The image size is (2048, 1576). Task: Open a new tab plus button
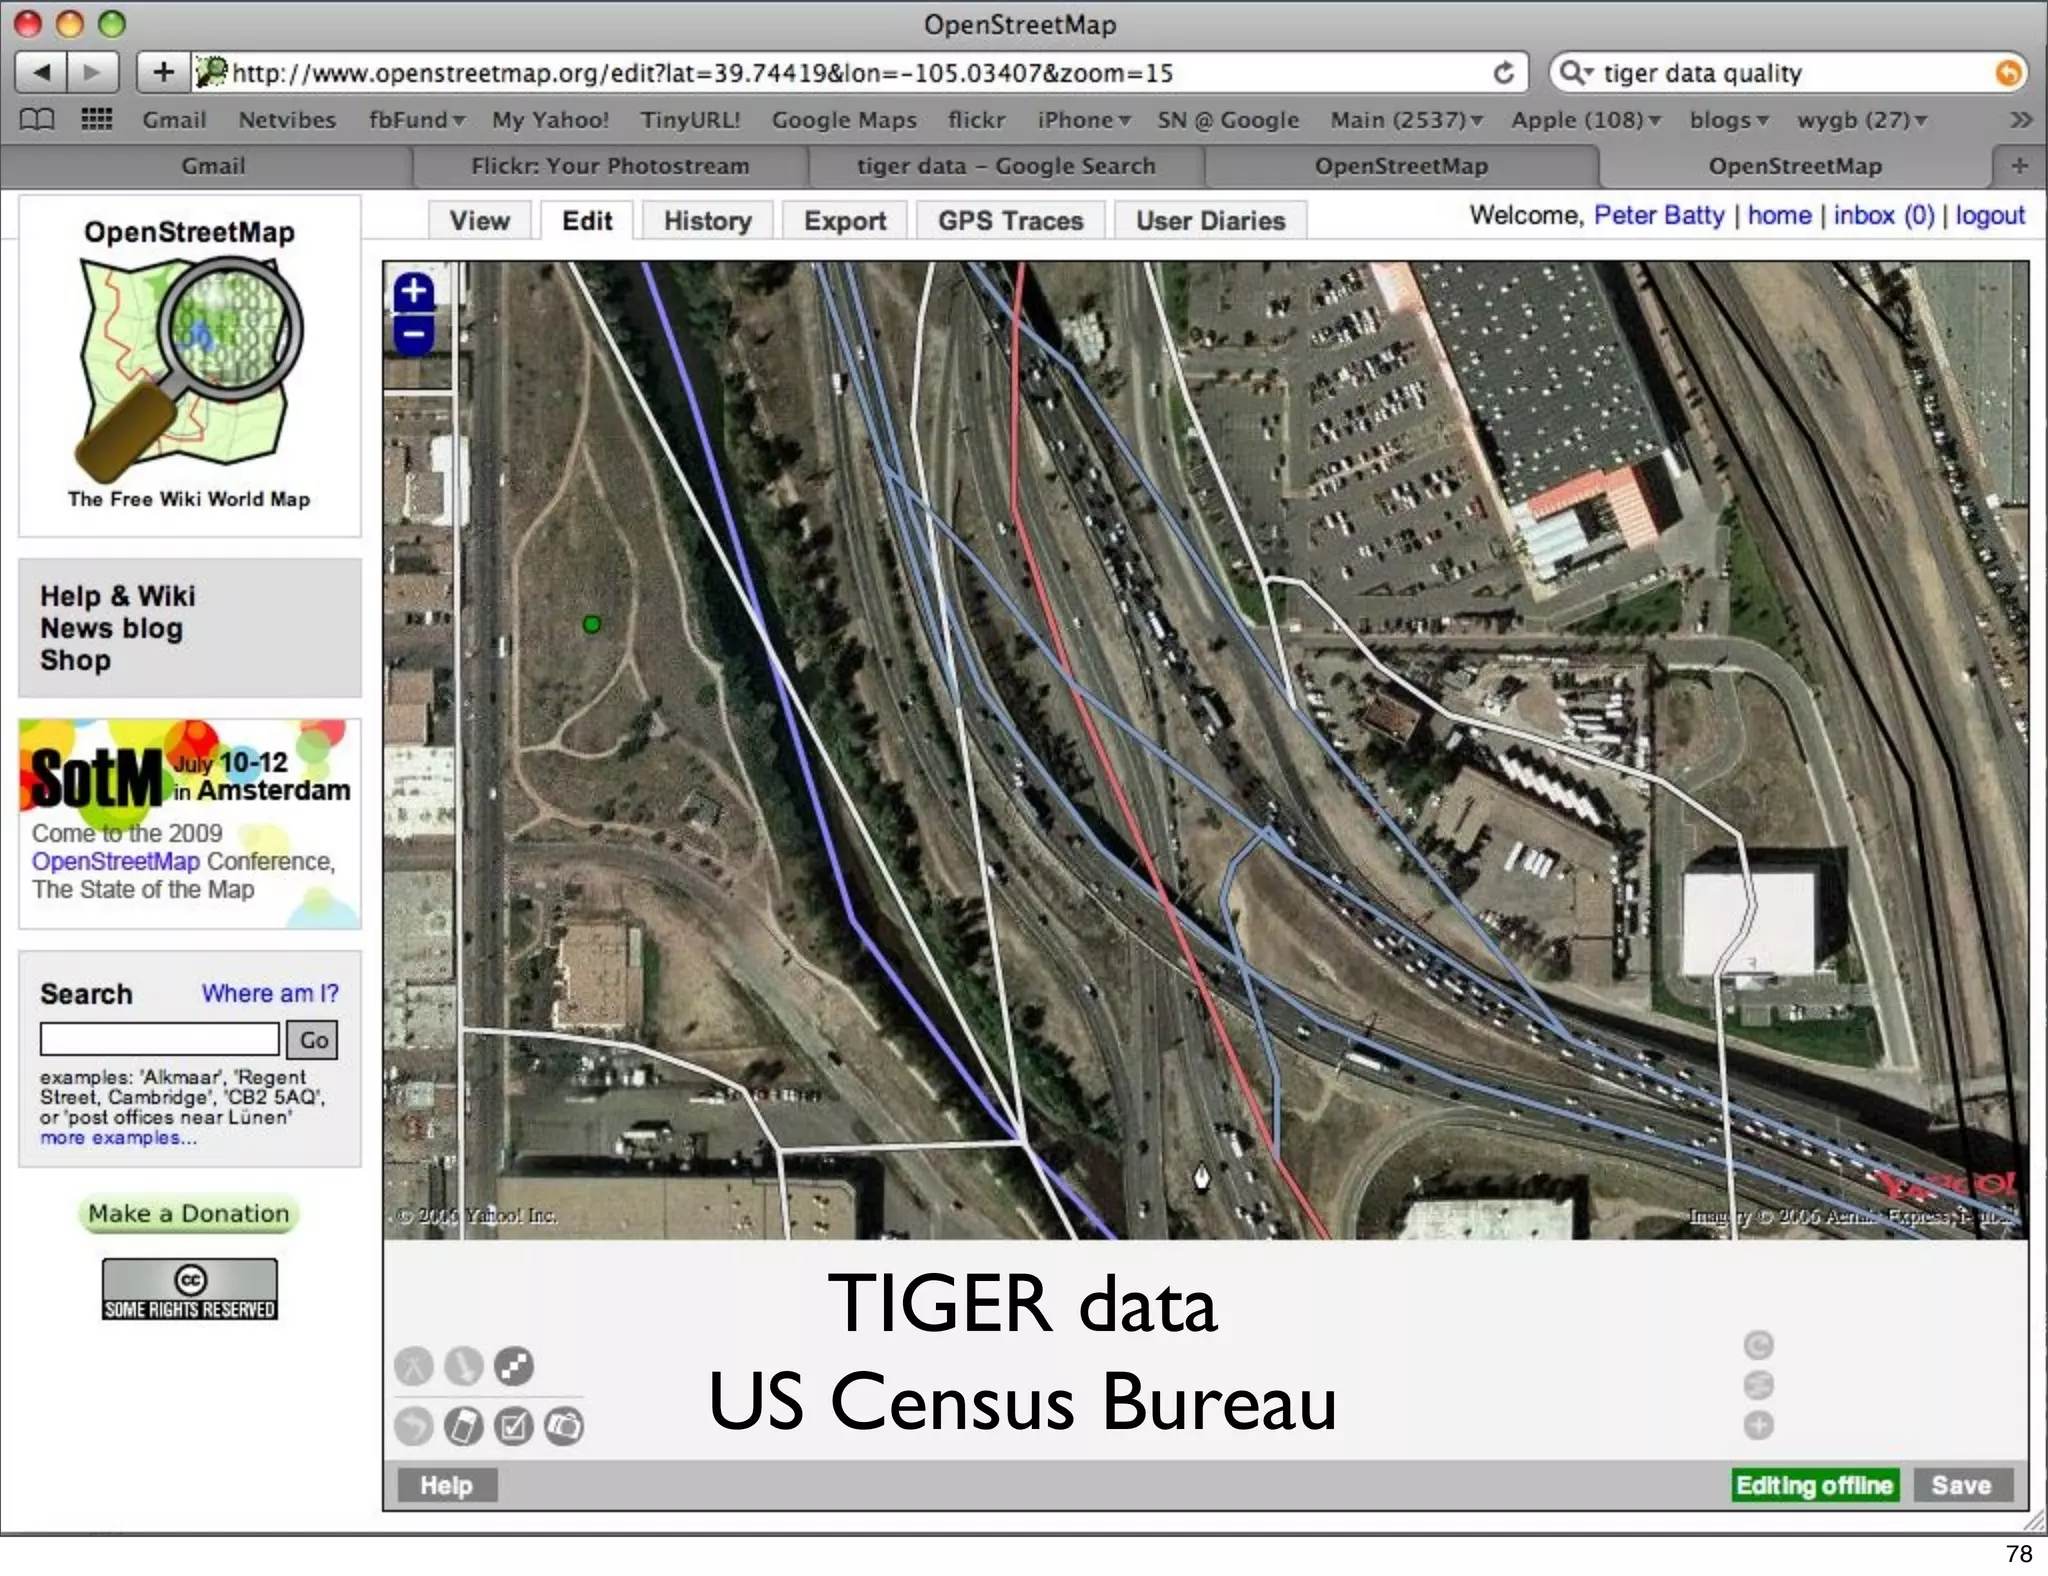pyautogui.click(x=2019, y=165)
